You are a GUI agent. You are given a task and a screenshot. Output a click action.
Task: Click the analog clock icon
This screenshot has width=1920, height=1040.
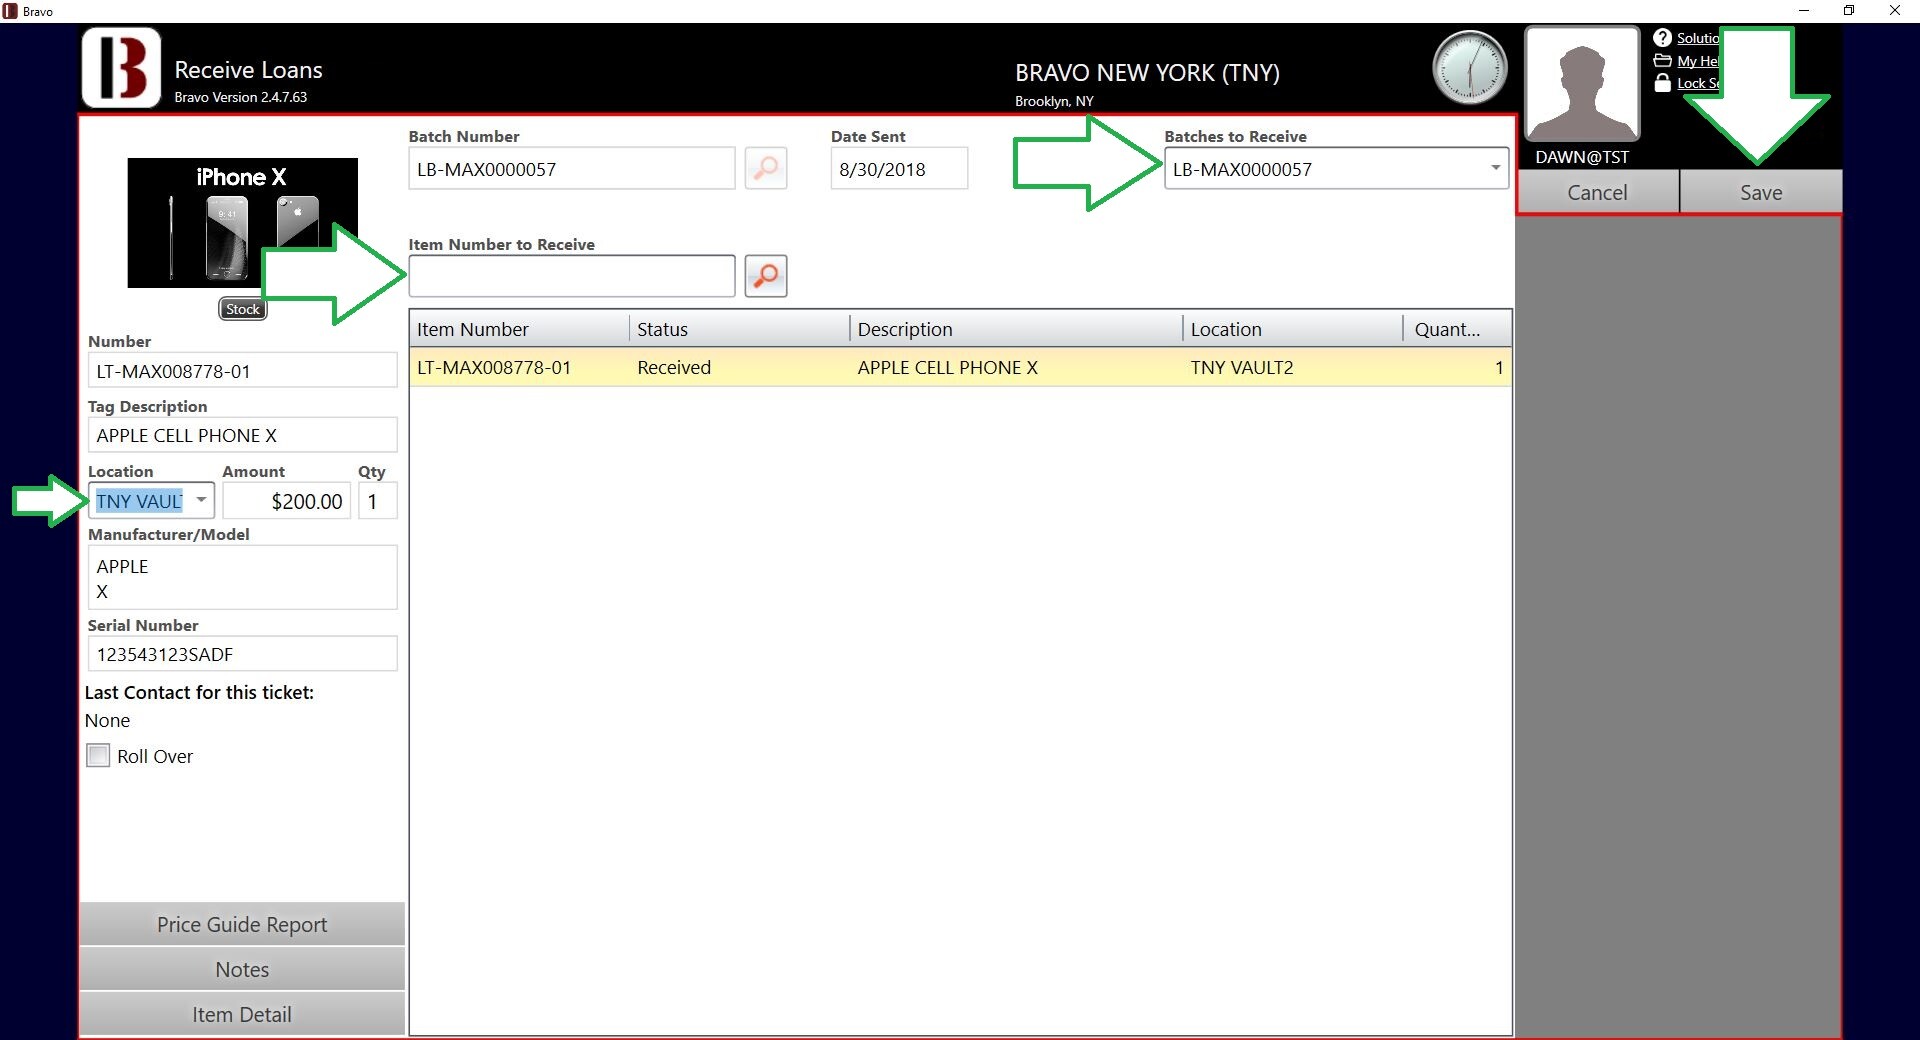pos(1470,68)
